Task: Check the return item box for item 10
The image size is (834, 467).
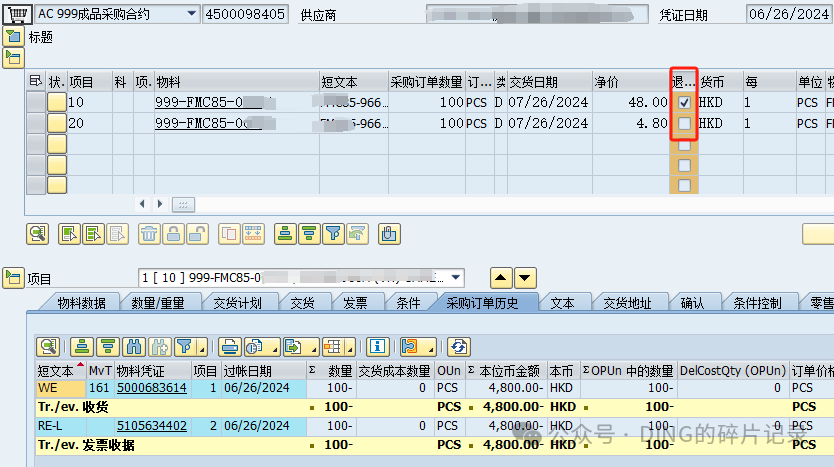Action: 685,102
